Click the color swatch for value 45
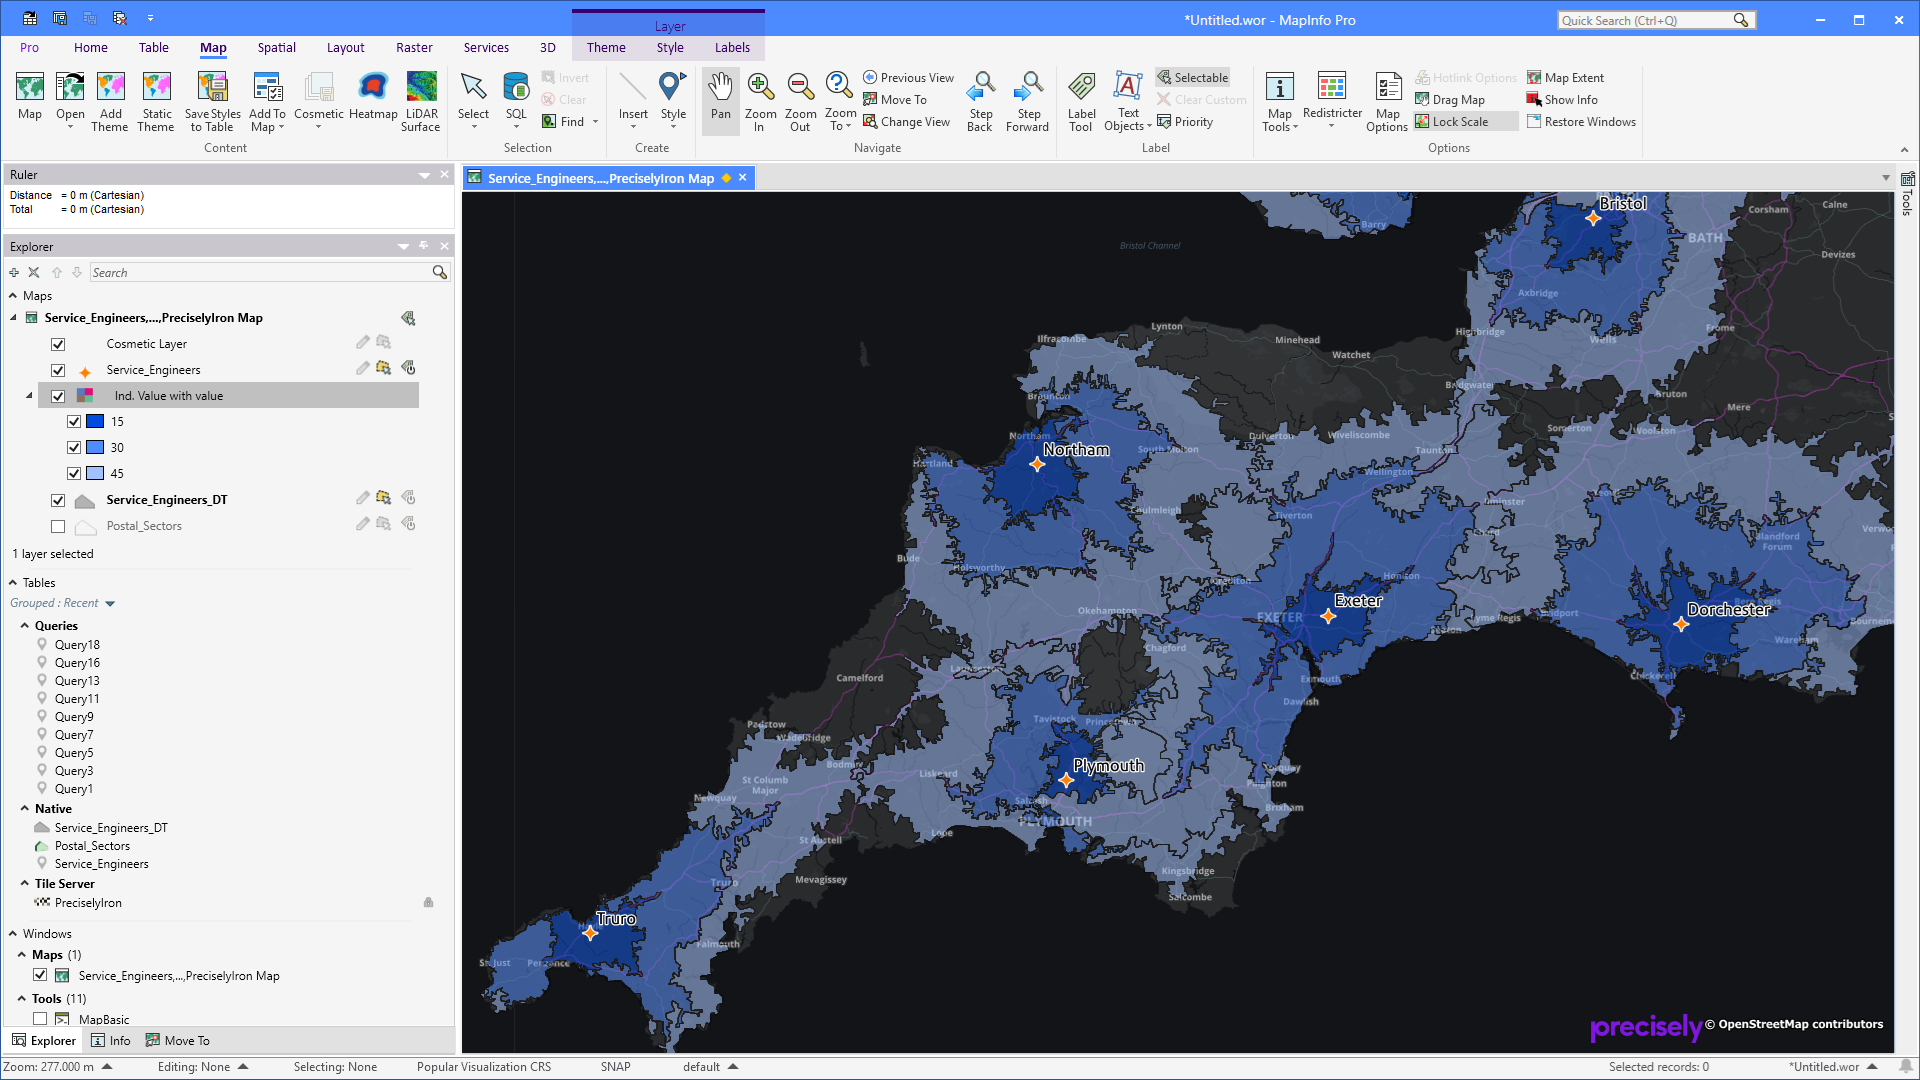This screenshot has width=1920, height=1080. (x=95, y=474)
